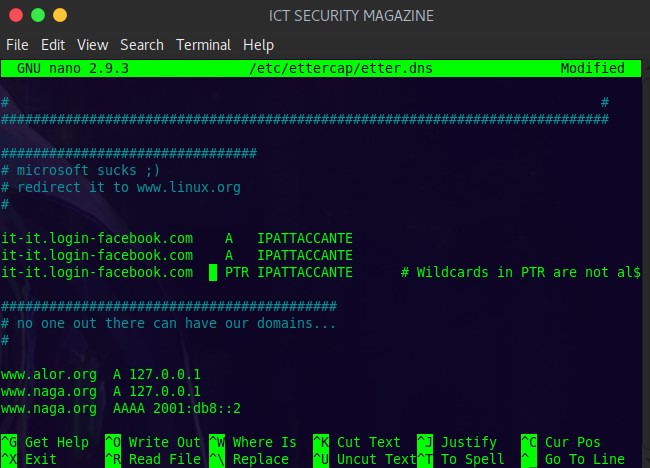Click the ^X Exit shortcut
Screen dimensions: 650x468
coord(29,459)
